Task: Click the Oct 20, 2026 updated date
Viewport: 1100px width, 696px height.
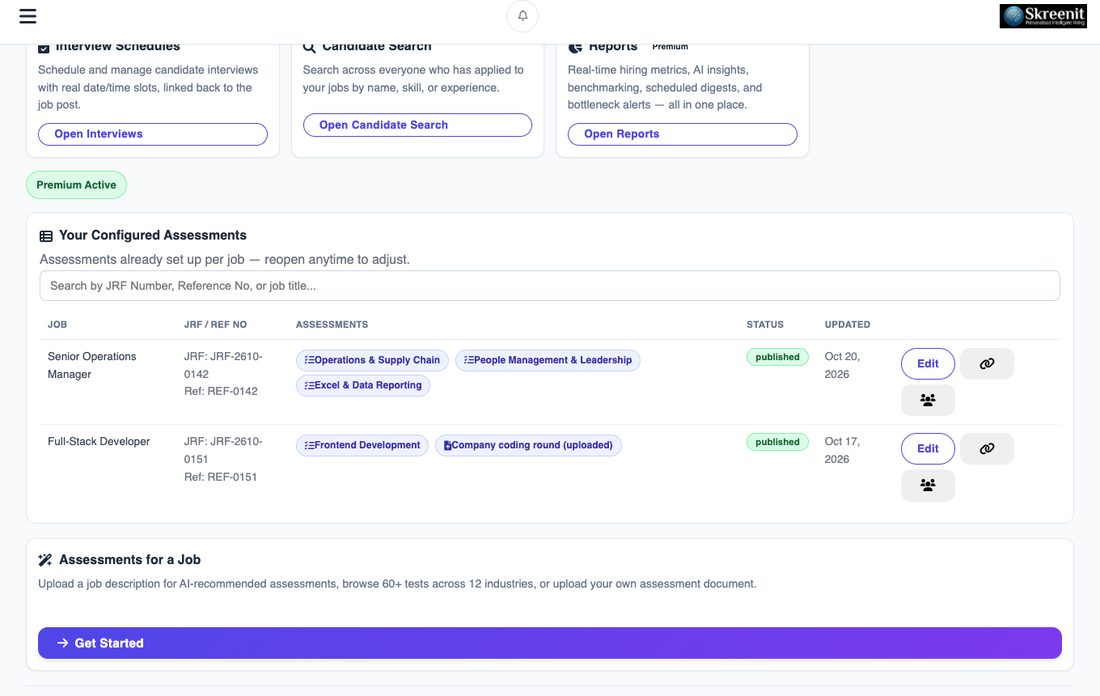Action: (842, 365)
